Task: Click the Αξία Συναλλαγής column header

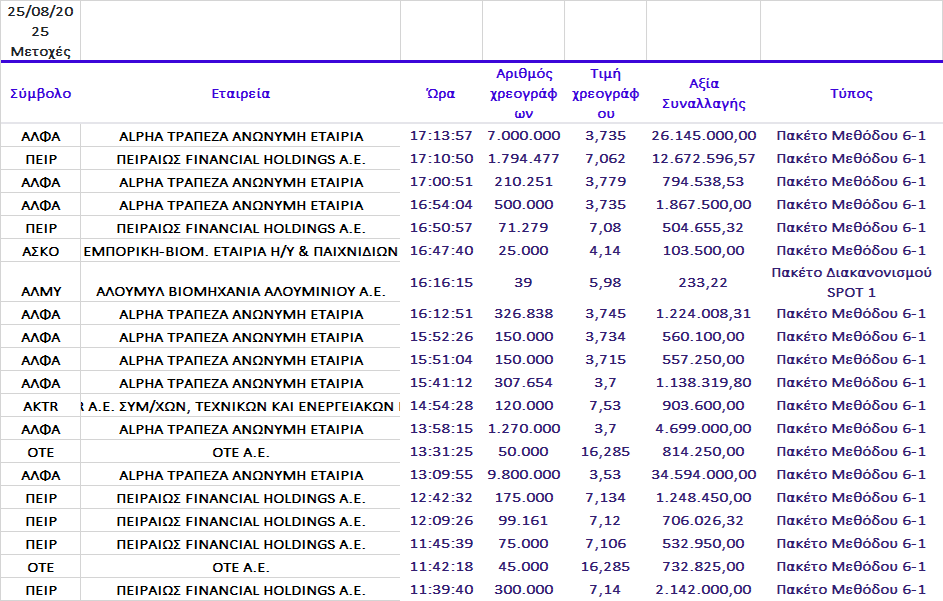Action: (x=703, y=93)
